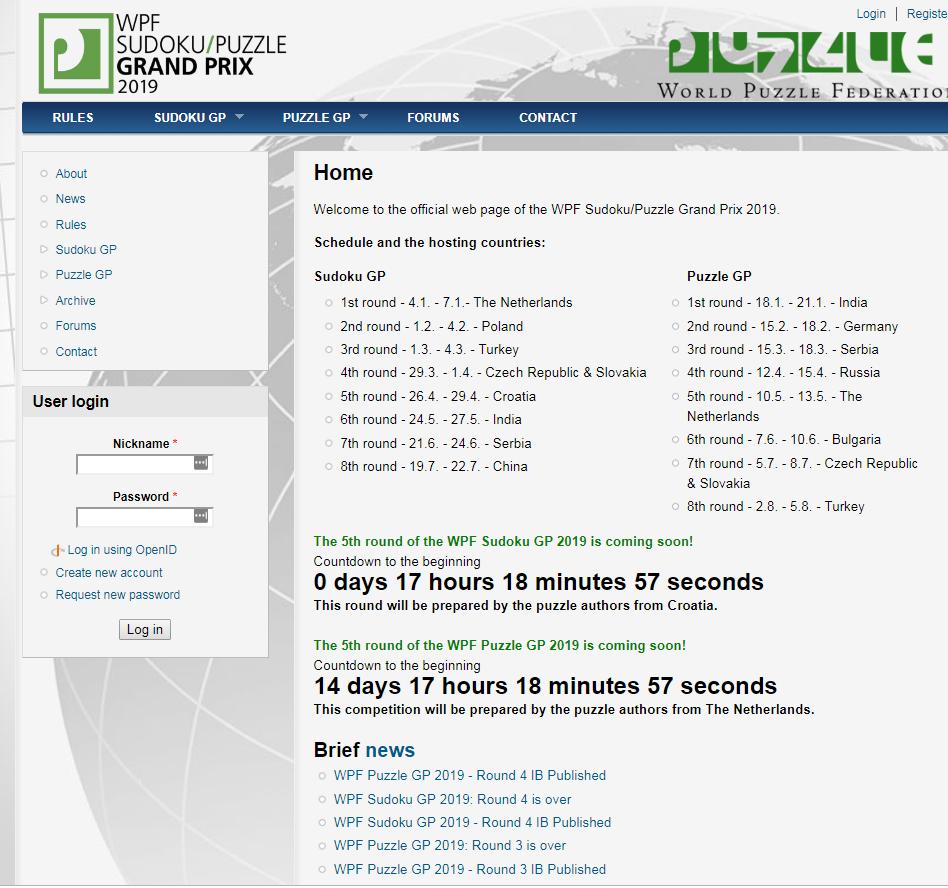Open PUZZLE GP in the navigation bar
The height and width of the screenshot is (888, 948).
317,117
